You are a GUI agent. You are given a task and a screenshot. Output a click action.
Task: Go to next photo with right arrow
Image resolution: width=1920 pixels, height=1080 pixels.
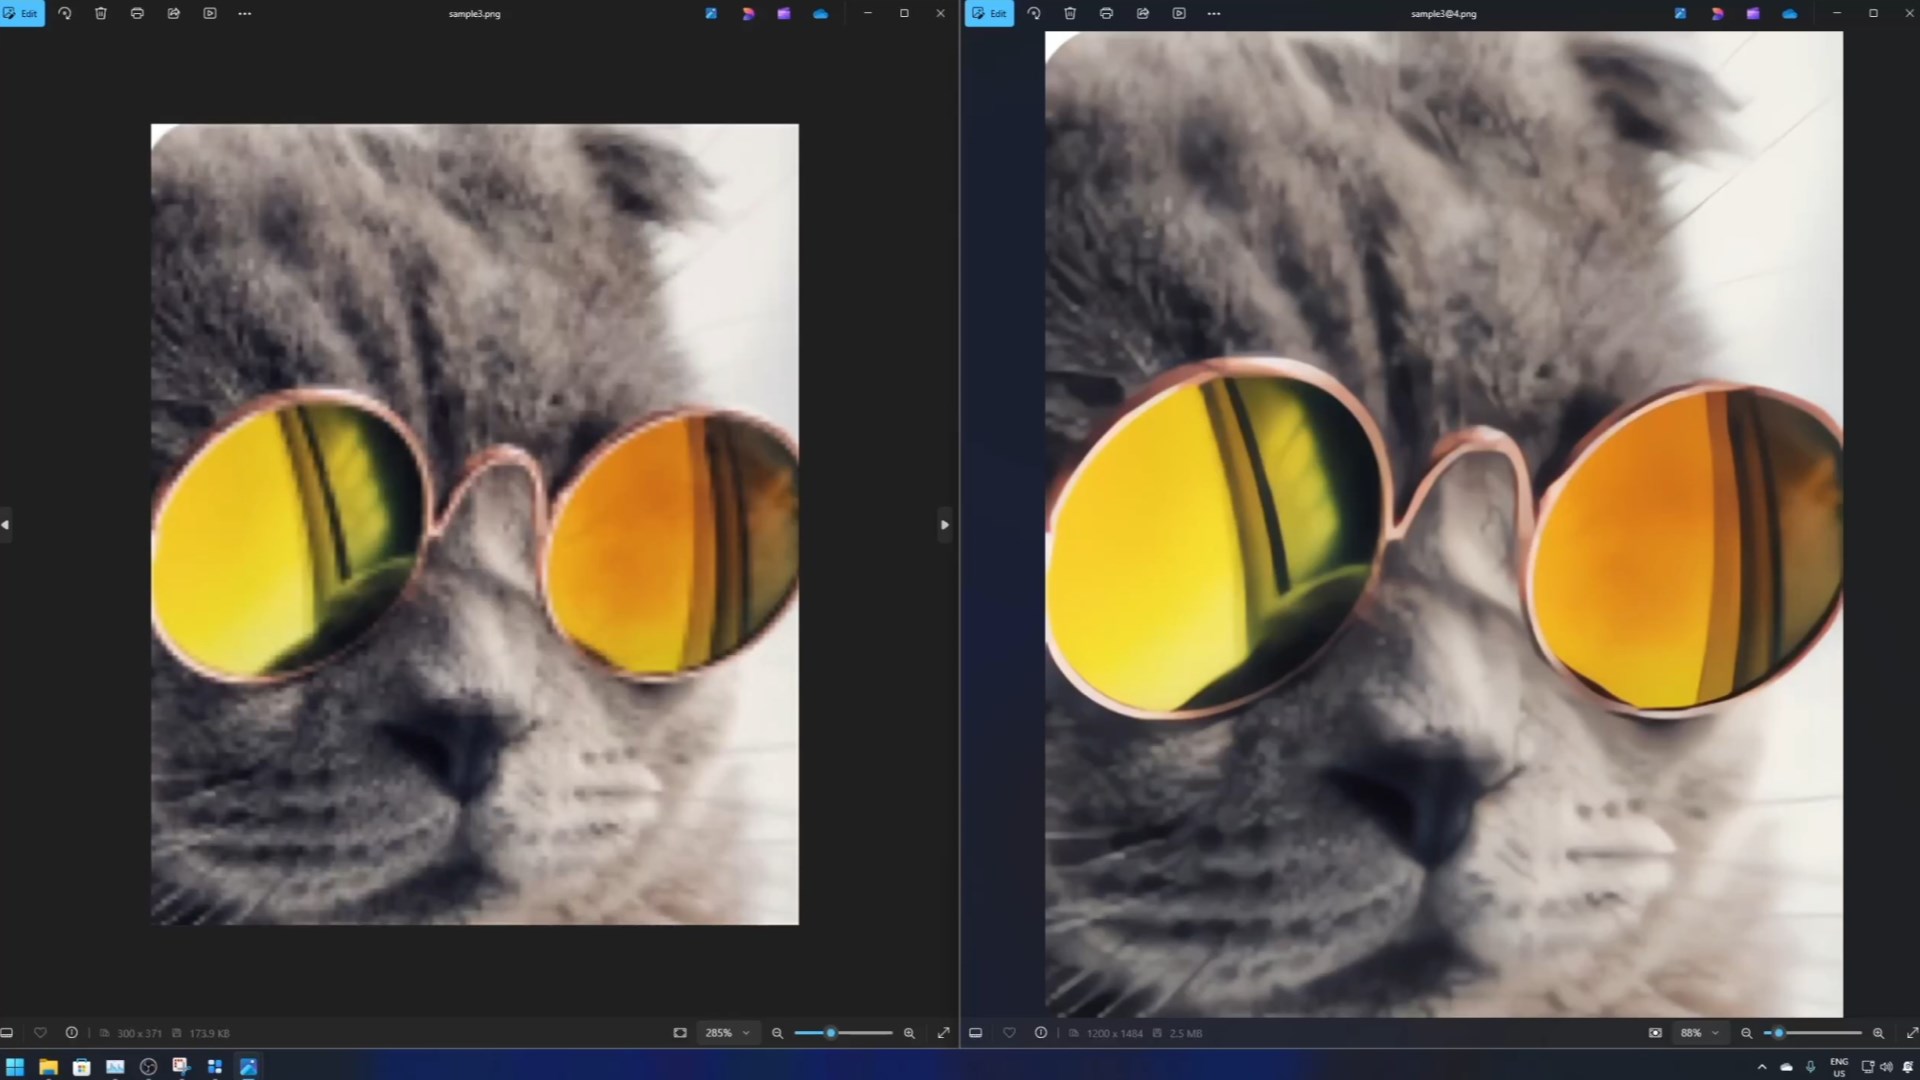pyautogui.click(x=944, y=525)
